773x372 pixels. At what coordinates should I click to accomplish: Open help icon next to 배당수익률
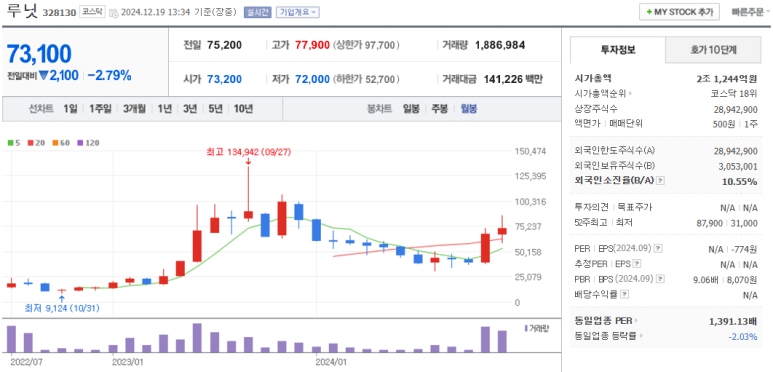pyautogui.click(x=625, y=295)
